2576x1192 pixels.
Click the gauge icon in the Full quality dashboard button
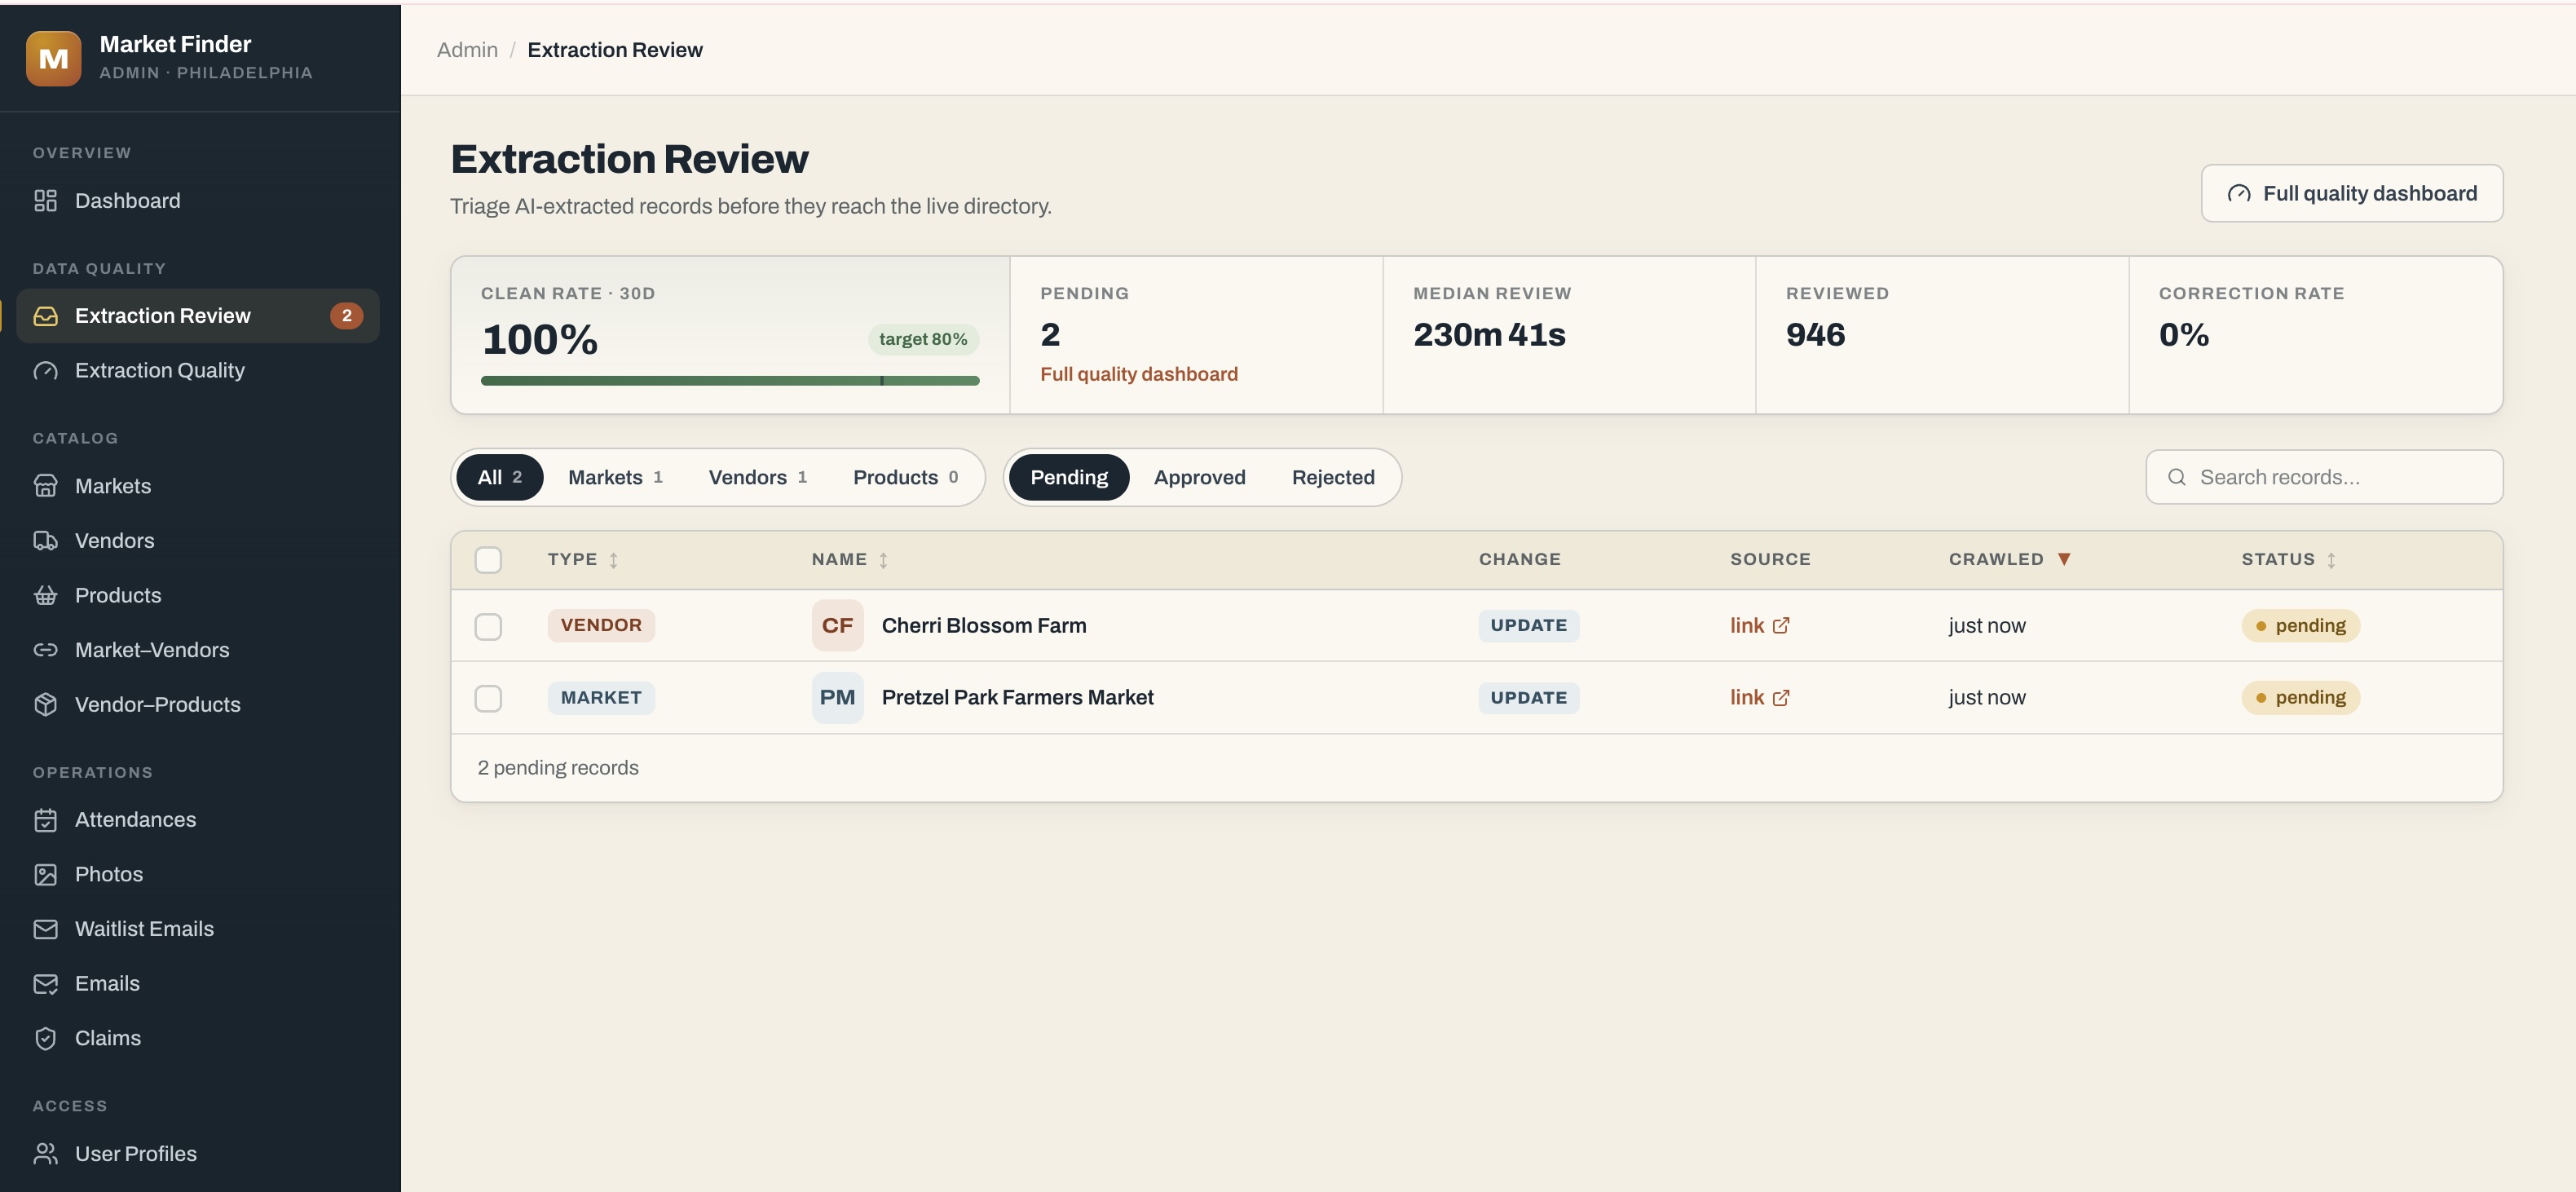pyautogui.click(x=2239, y=194)
